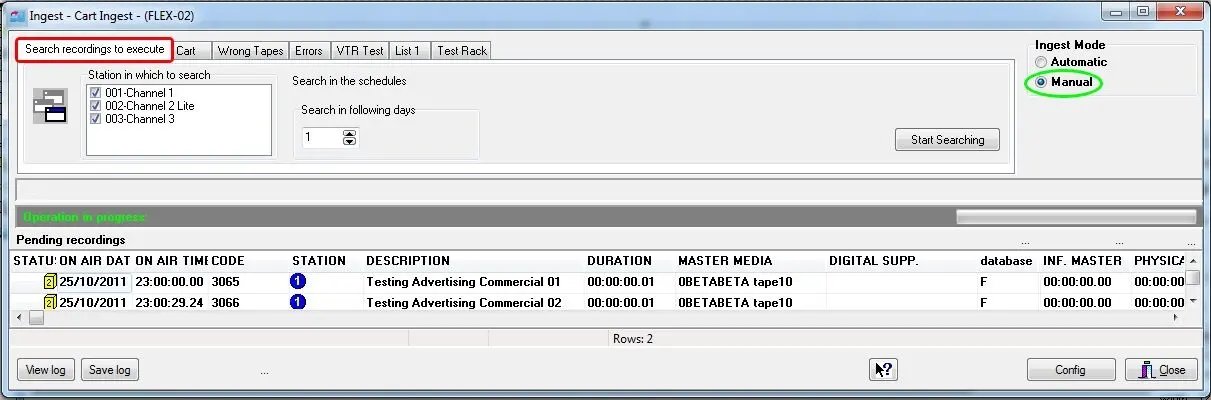Select Automatic ingest mode
The height and width of the screenshot is (400, 1211).
tap(1041, 62)
